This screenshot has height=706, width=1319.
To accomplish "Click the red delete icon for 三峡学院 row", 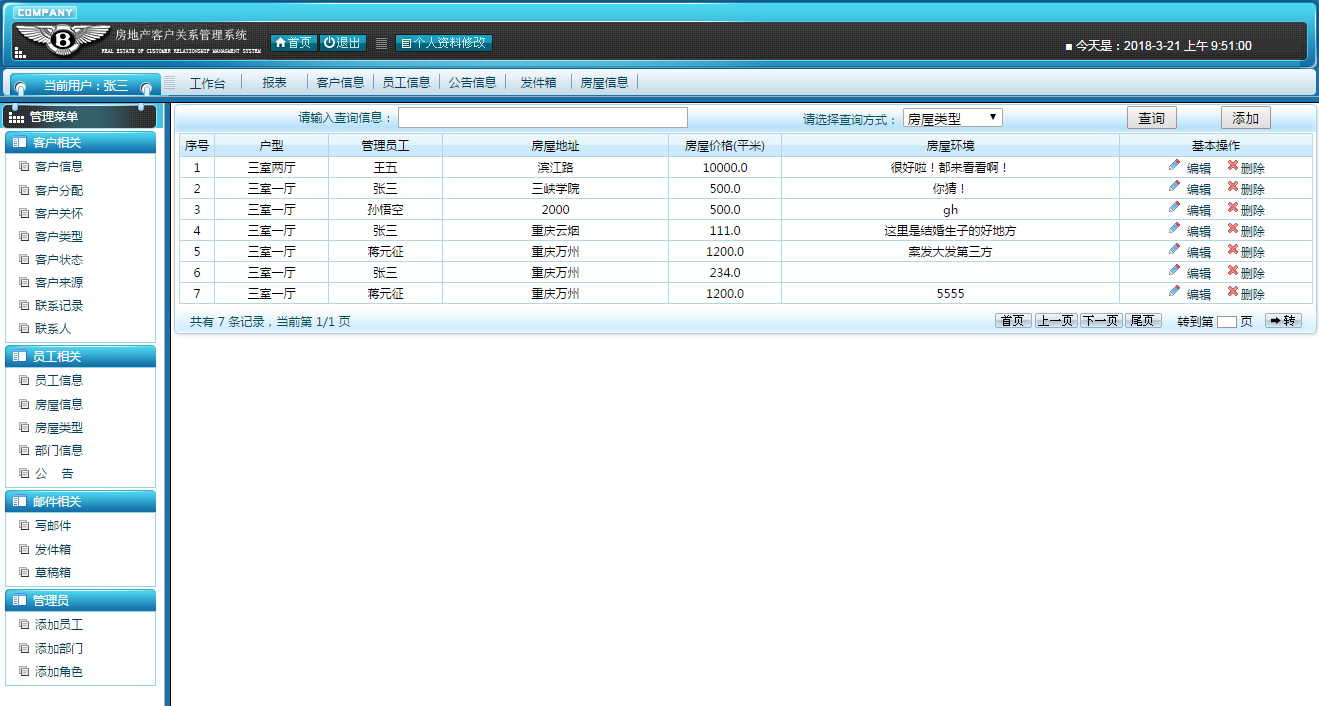I will point(1233,187).
